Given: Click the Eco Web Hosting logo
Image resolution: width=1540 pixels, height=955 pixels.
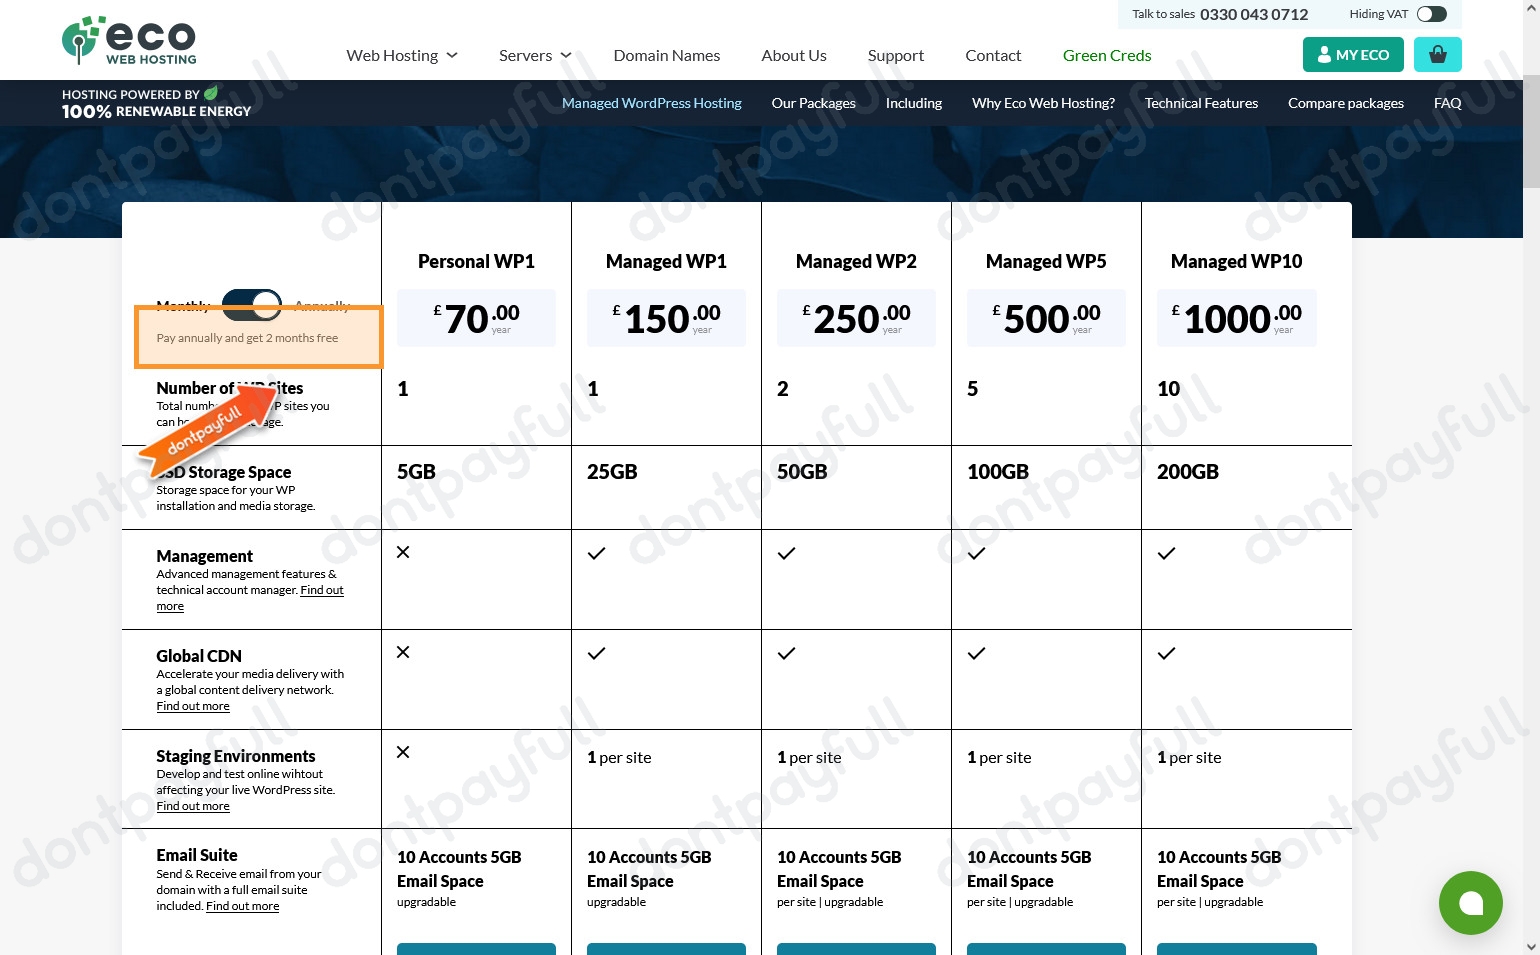Looking at the screenshot, I should coord(129,41).
